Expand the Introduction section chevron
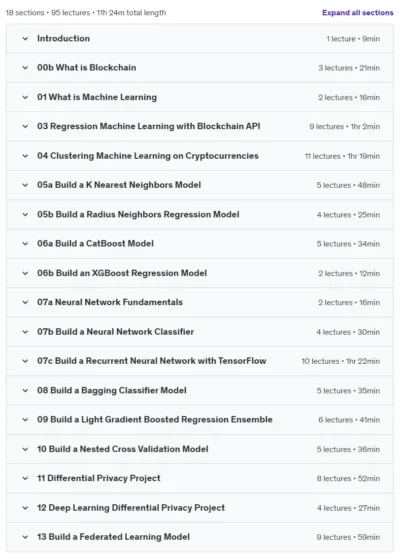The image size is (400, 558). (x=25, y=38)
